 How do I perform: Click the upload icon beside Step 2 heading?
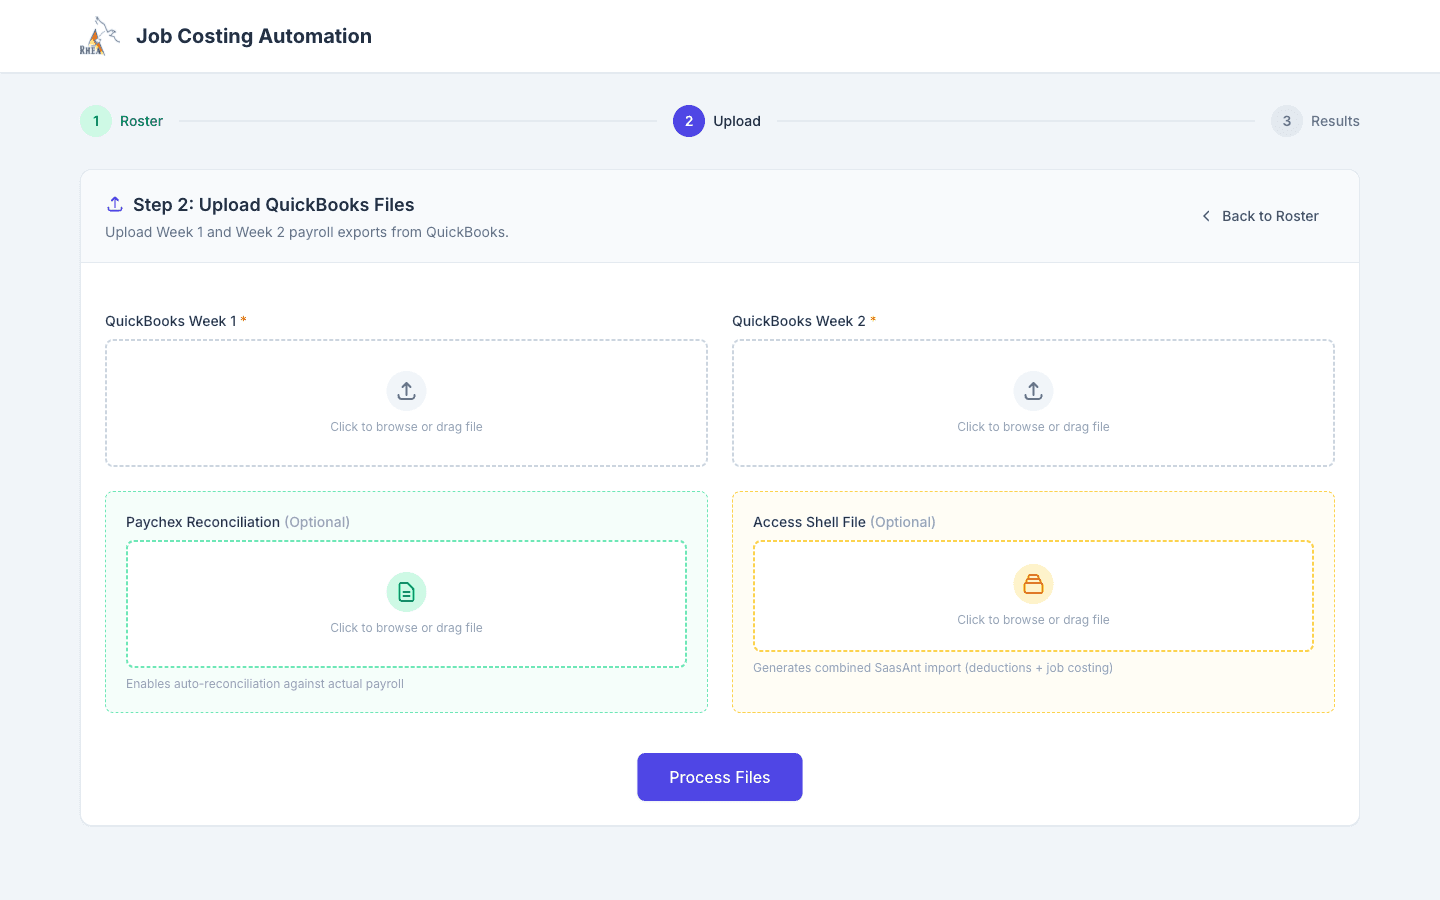[115, 204]
